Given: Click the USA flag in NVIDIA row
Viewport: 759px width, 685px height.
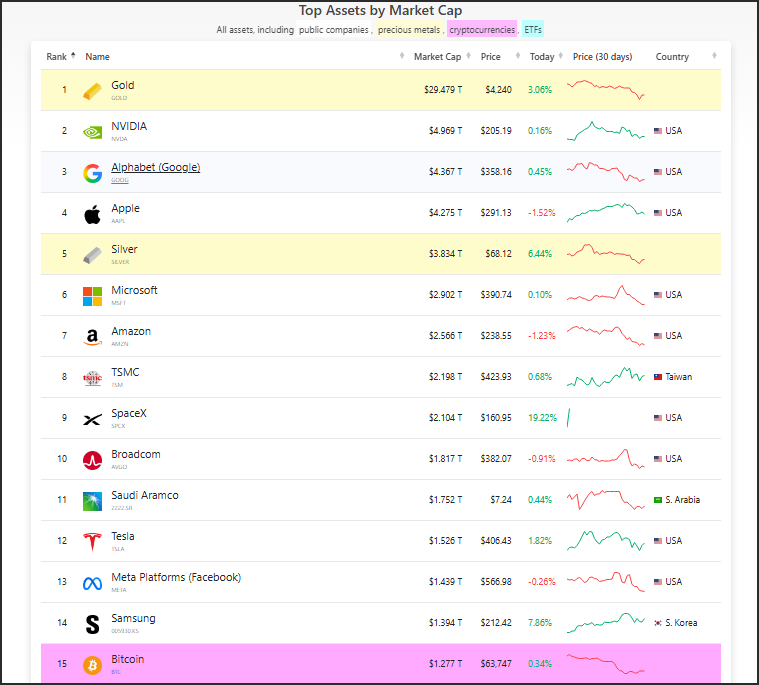Looking at the screenshot, I should coord(658,131).
